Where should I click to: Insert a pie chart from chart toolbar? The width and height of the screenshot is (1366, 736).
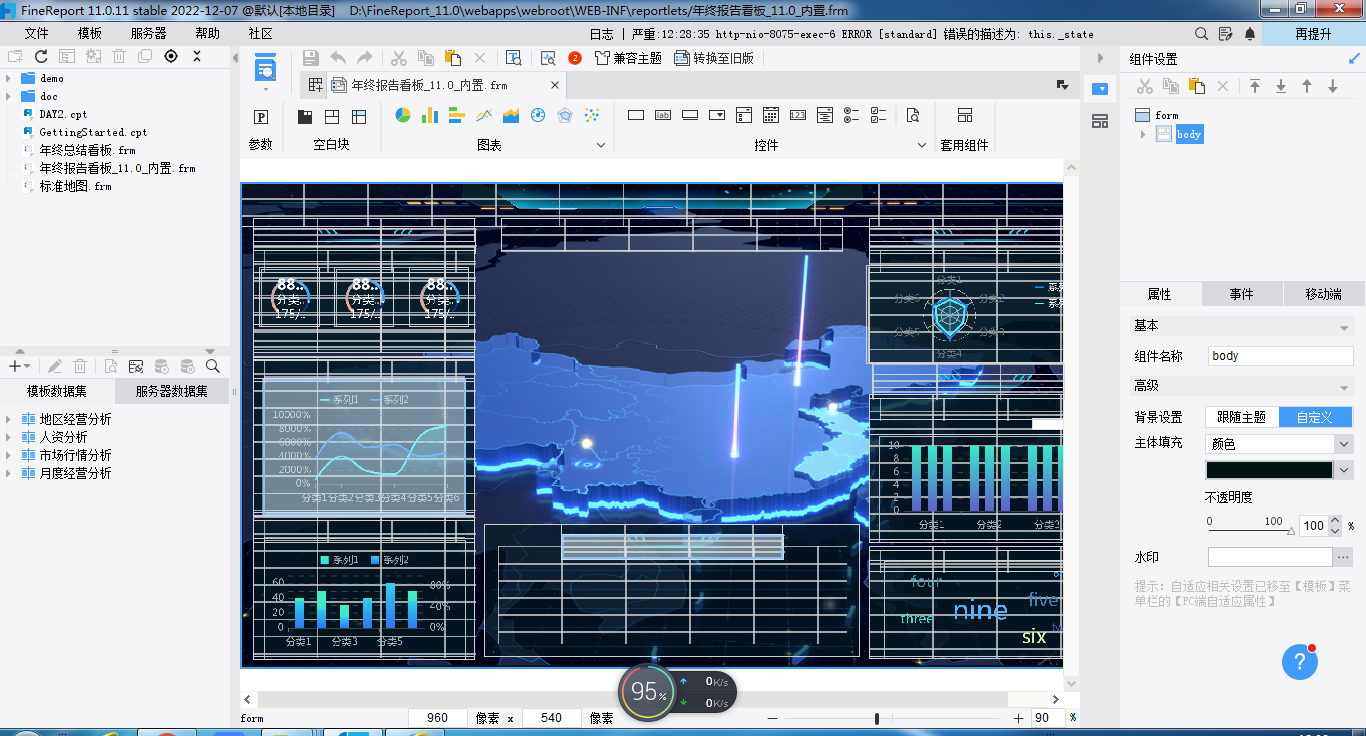pos(403,116)
